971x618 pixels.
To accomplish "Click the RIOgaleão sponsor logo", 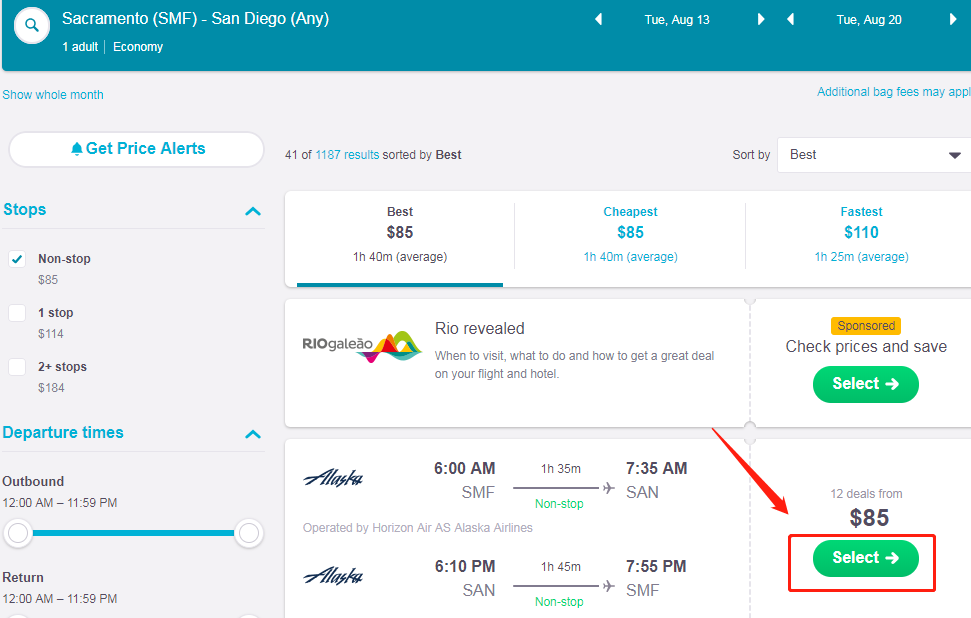I will 361,346.
